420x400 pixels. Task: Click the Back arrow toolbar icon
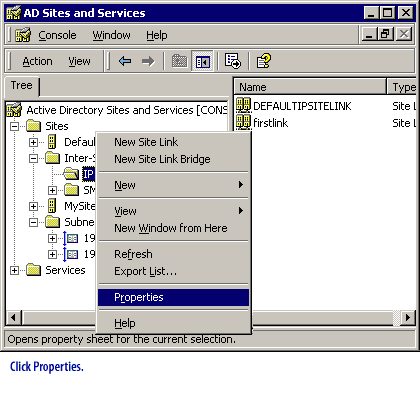pos(125,61)
